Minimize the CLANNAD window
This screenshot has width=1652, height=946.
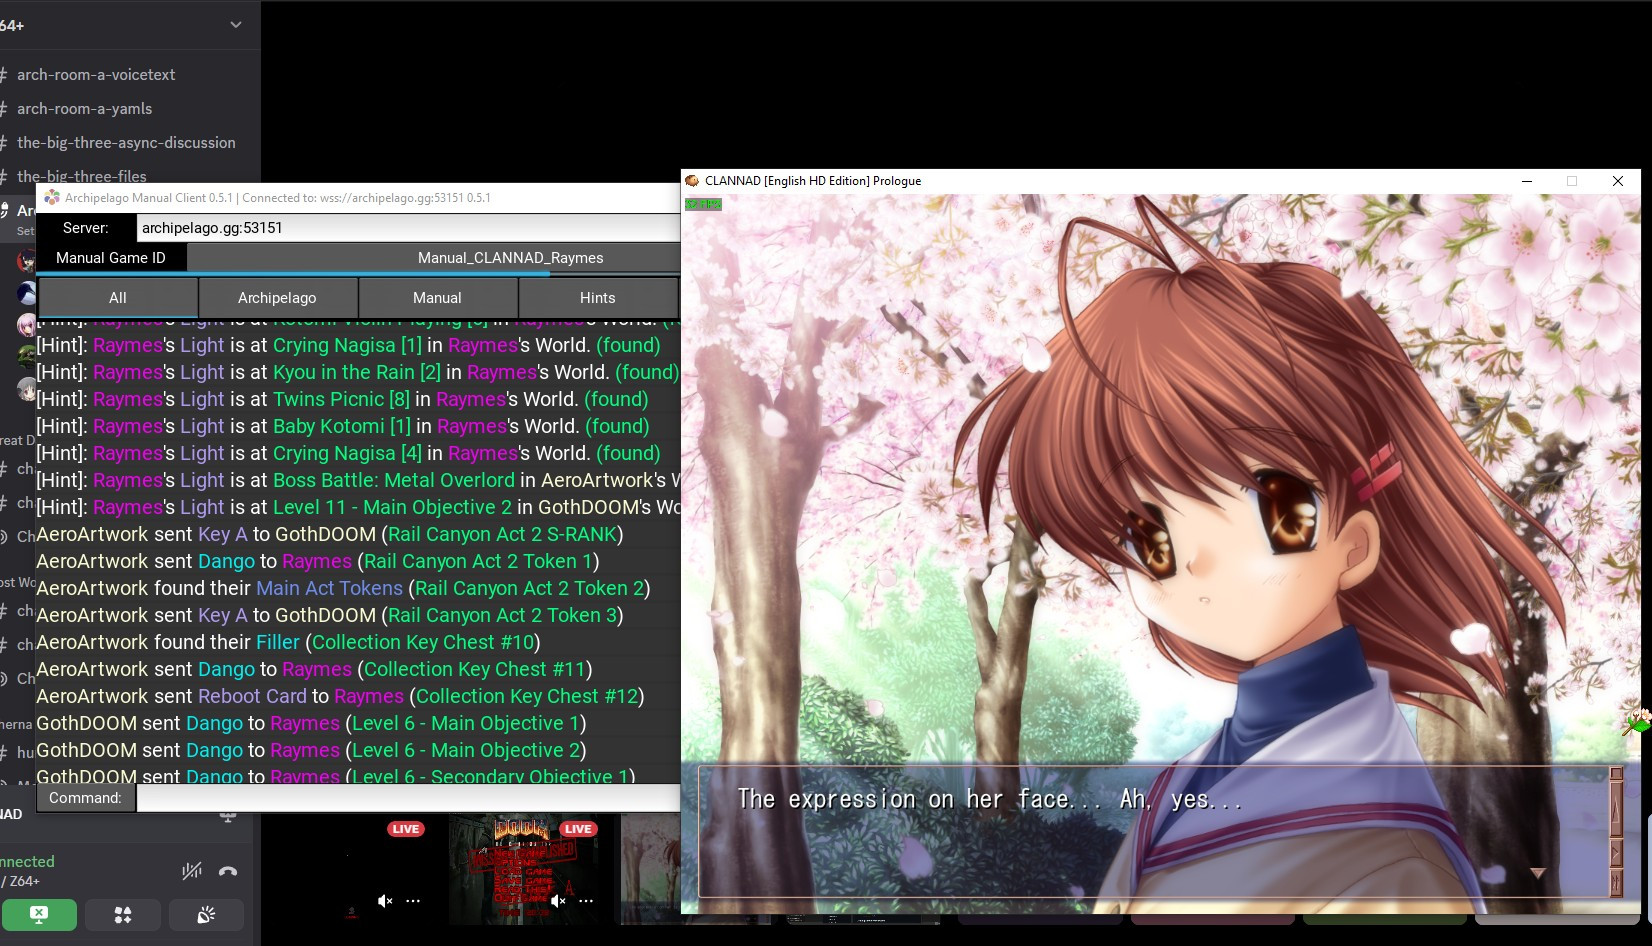click(x=1527, y=181)
